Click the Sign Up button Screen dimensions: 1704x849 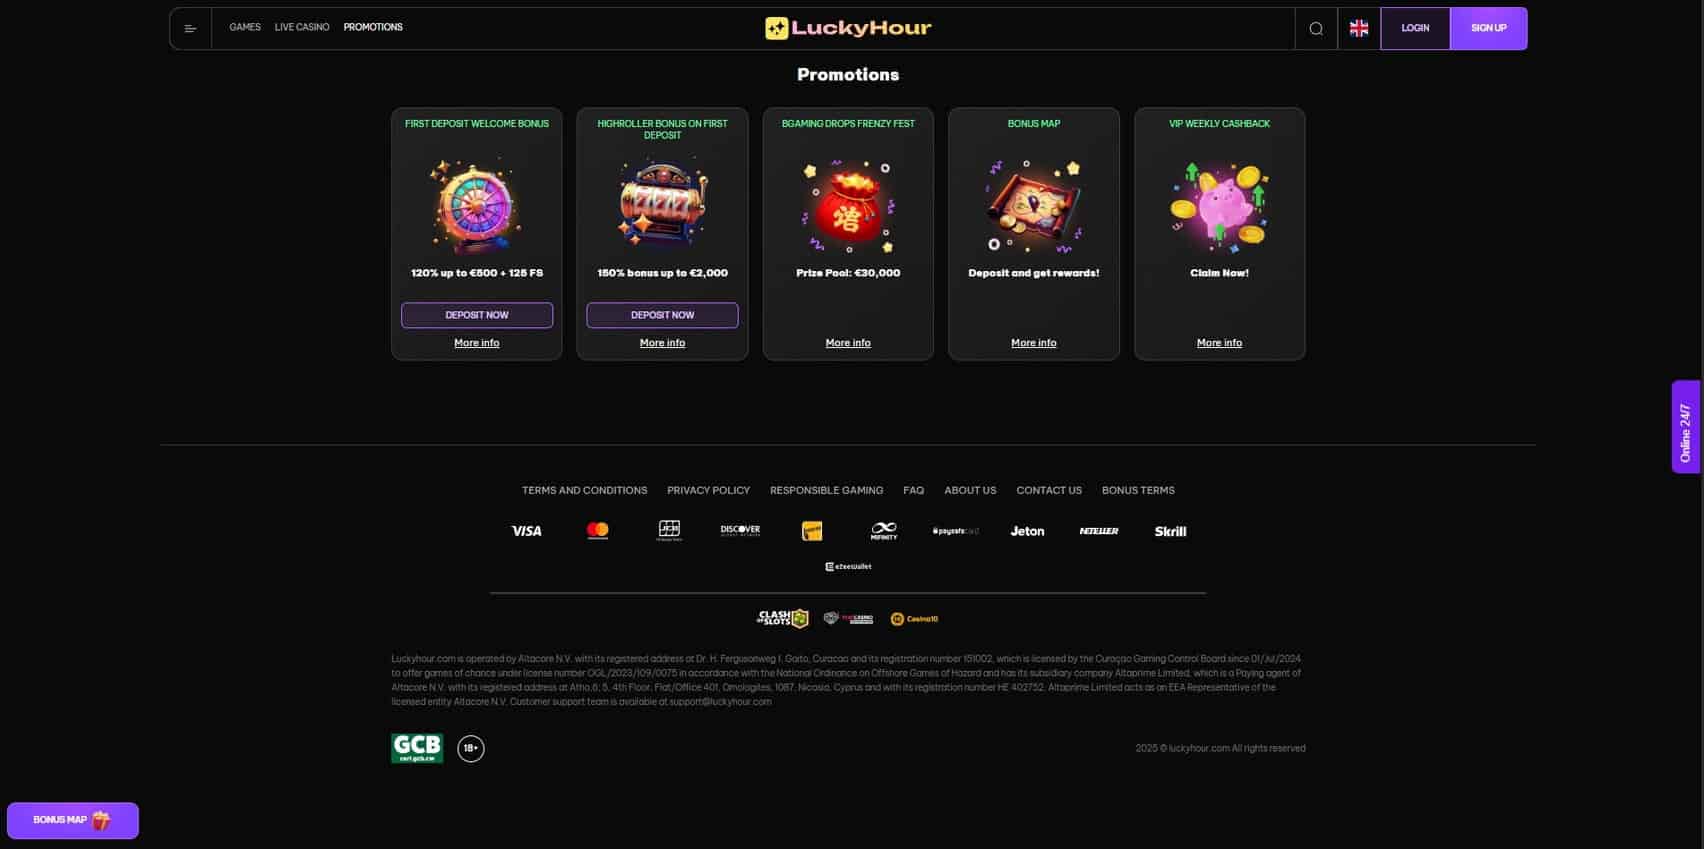pyautogui.click(x=1488, y=28)
